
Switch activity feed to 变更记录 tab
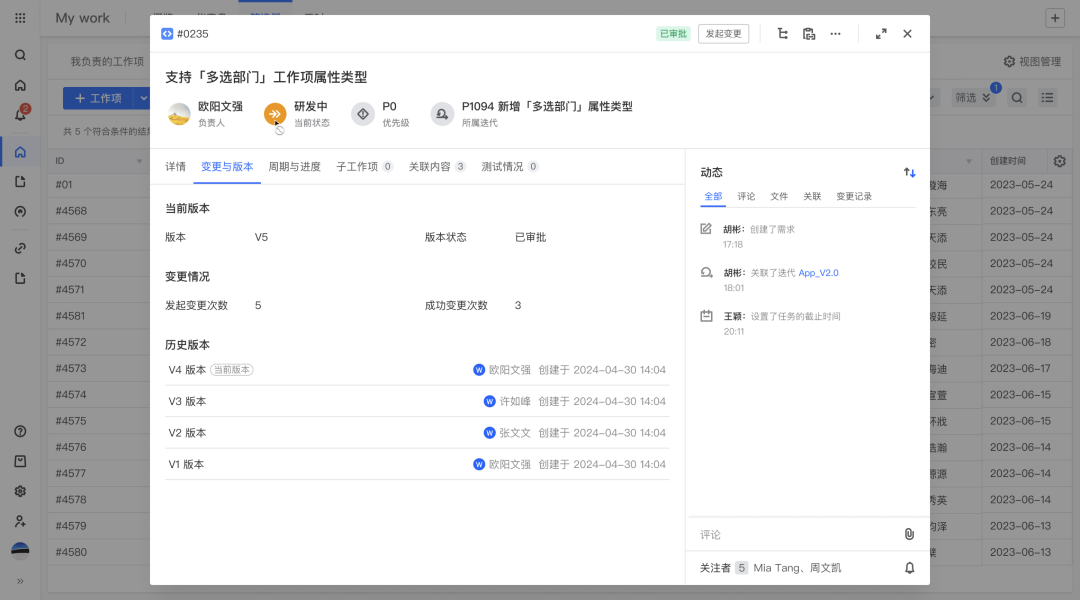[x=854, y=197]
